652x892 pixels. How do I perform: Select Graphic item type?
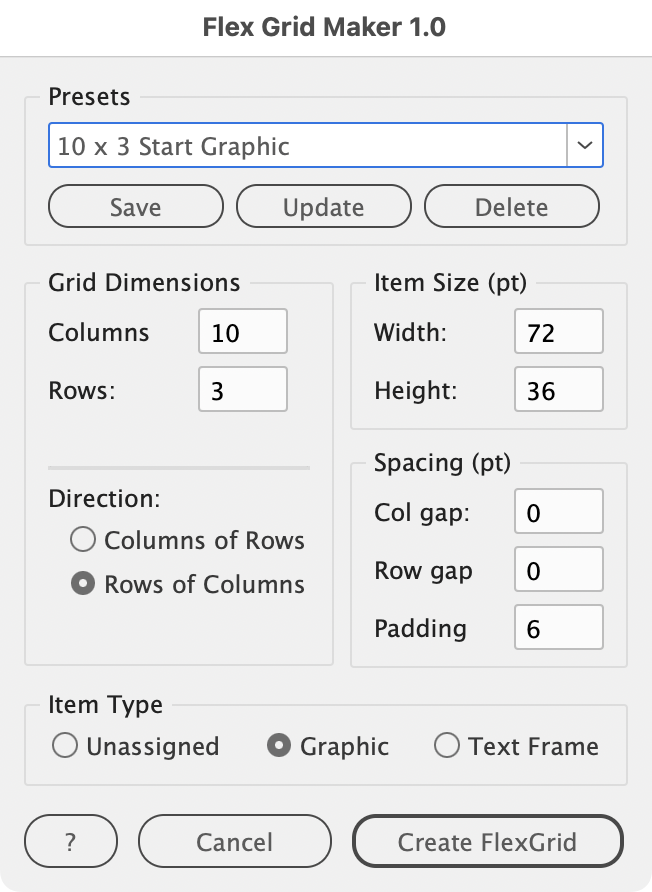pos(281,746)
